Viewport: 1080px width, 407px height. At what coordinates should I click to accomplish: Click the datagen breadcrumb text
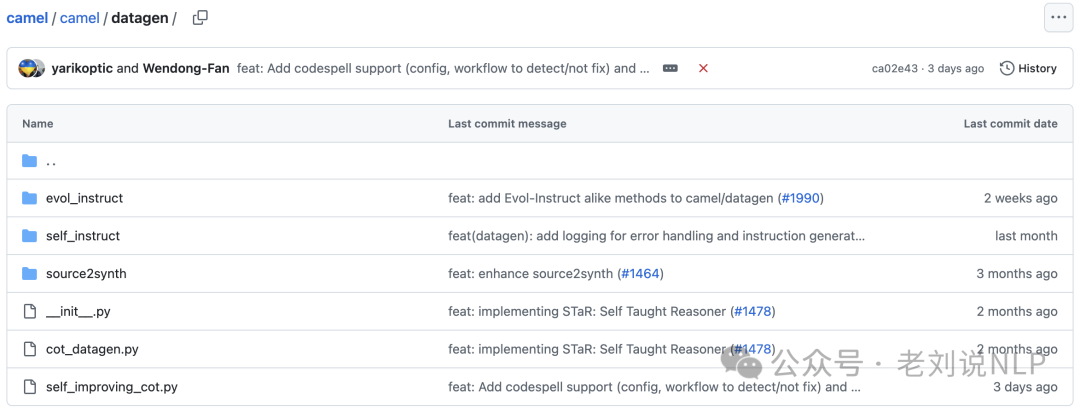140,19
